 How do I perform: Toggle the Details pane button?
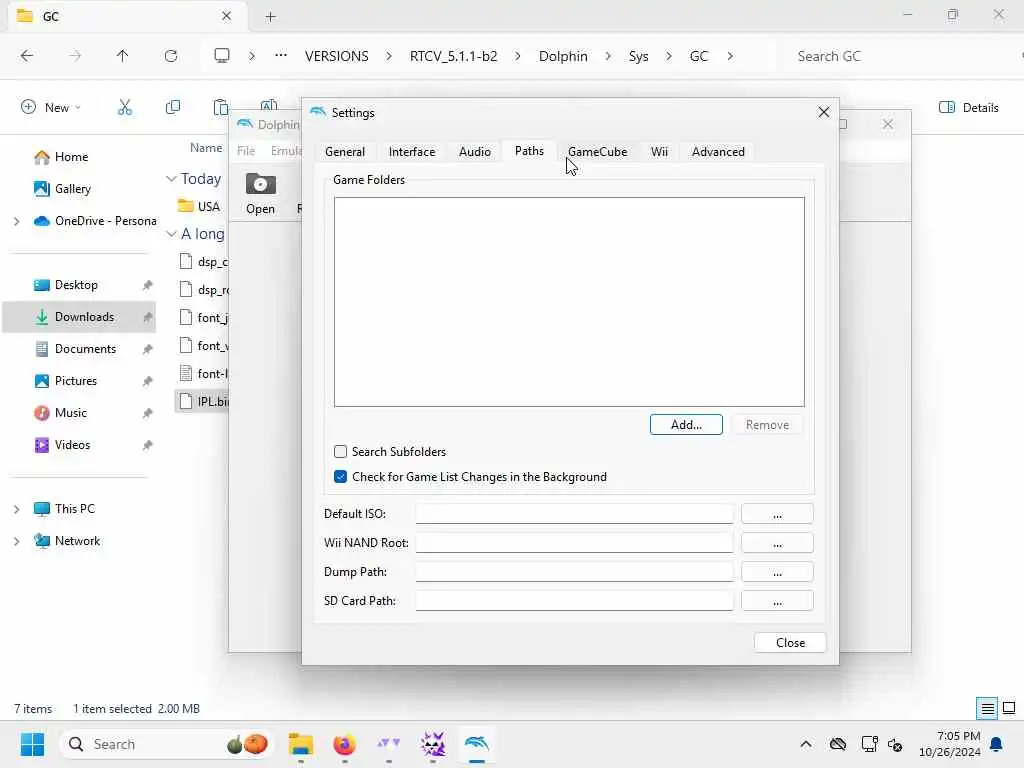(968, 108)
